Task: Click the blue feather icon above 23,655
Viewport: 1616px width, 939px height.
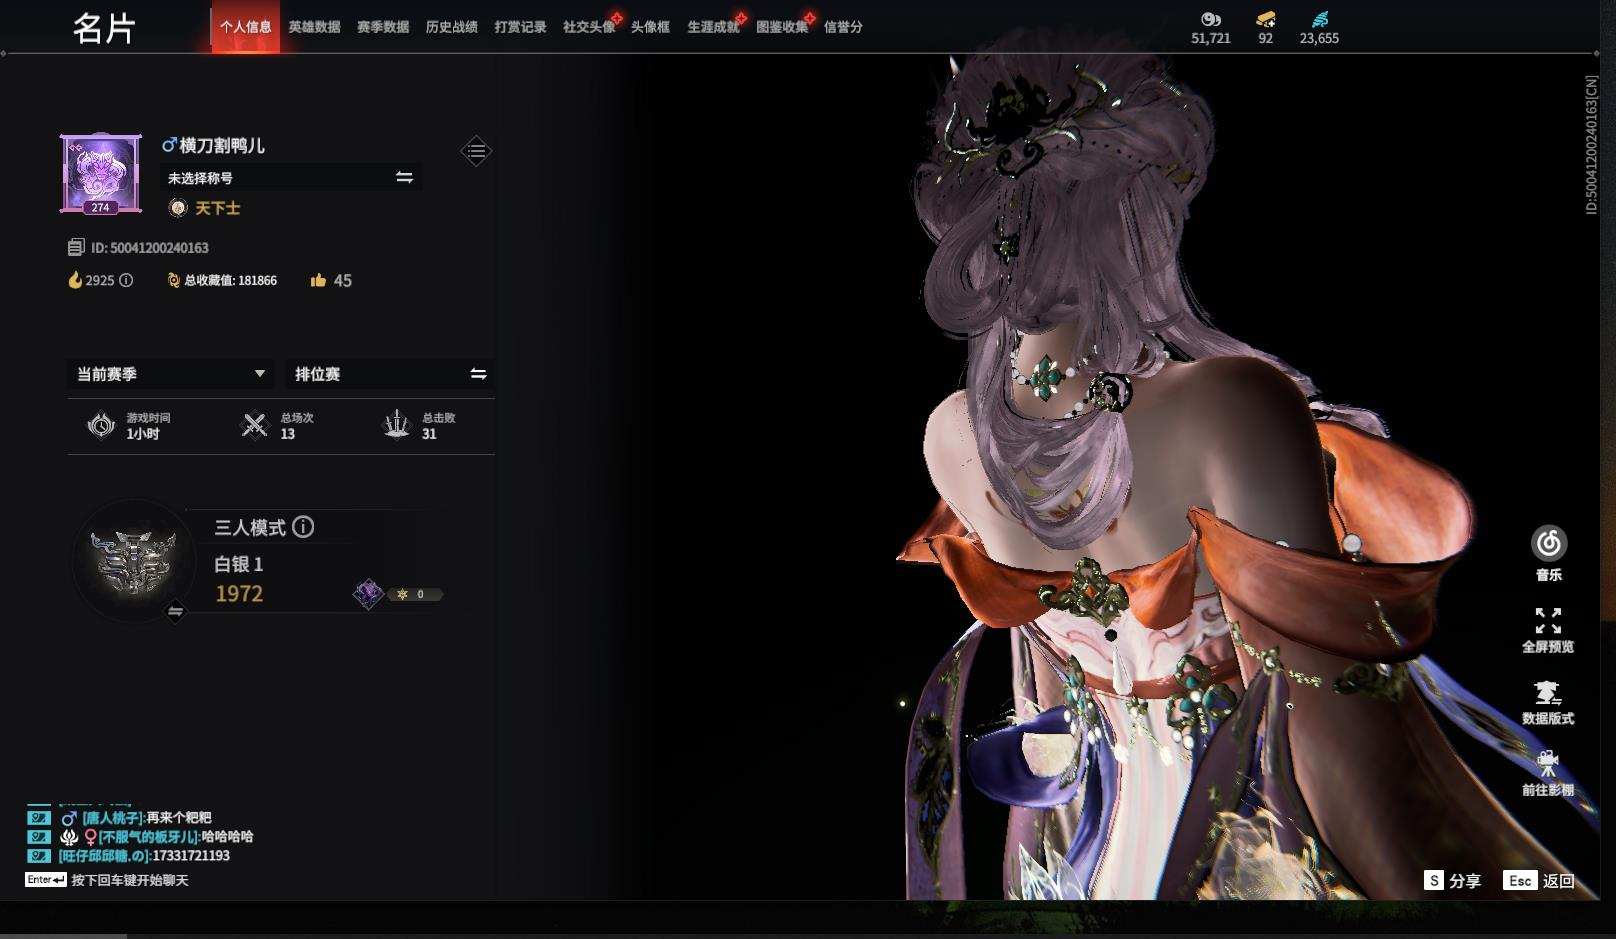Action: coord(1320,18)
